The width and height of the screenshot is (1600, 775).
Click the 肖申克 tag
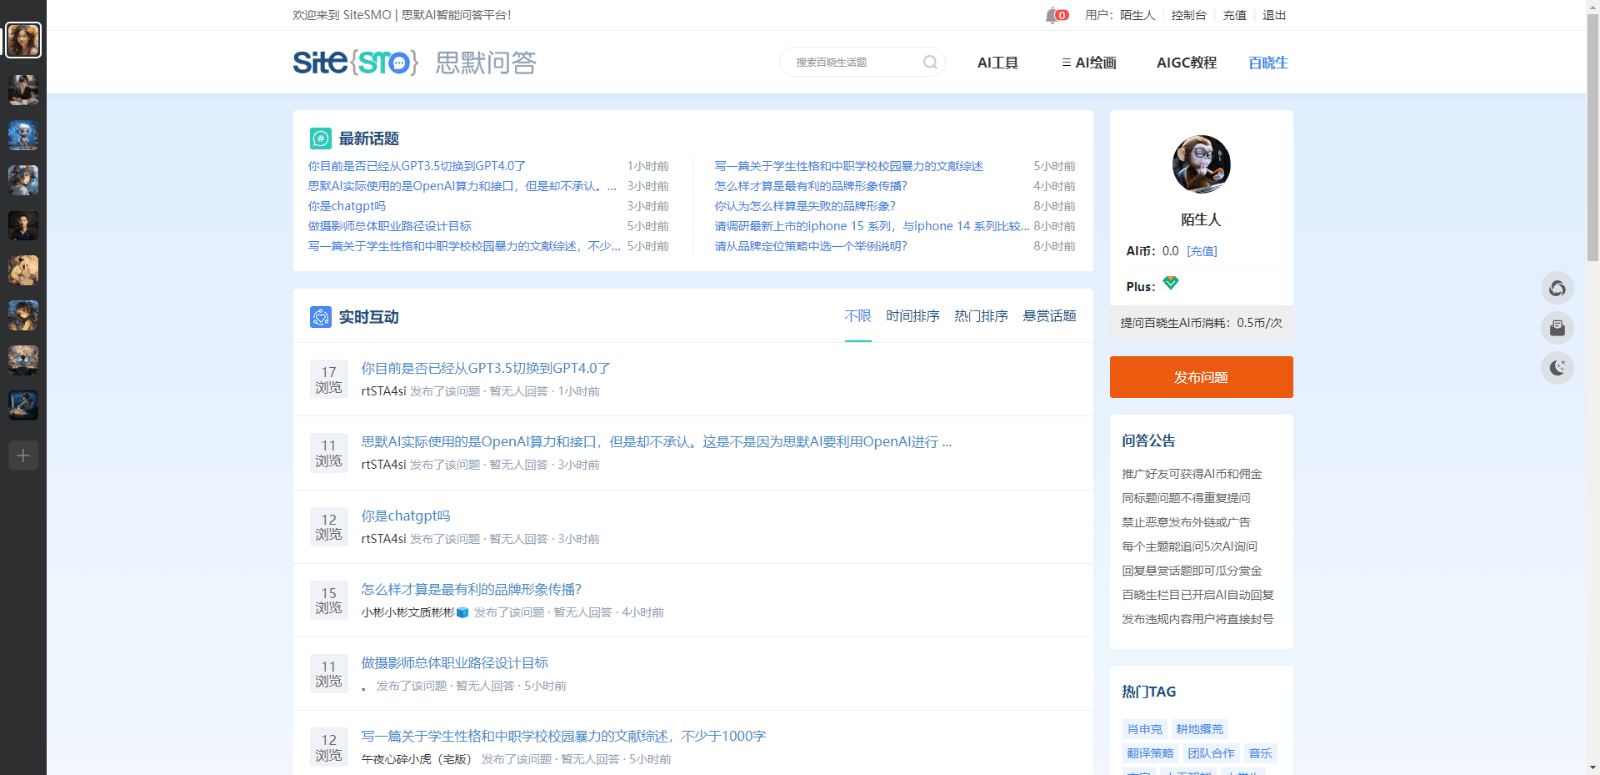(x=1145, y=729)
